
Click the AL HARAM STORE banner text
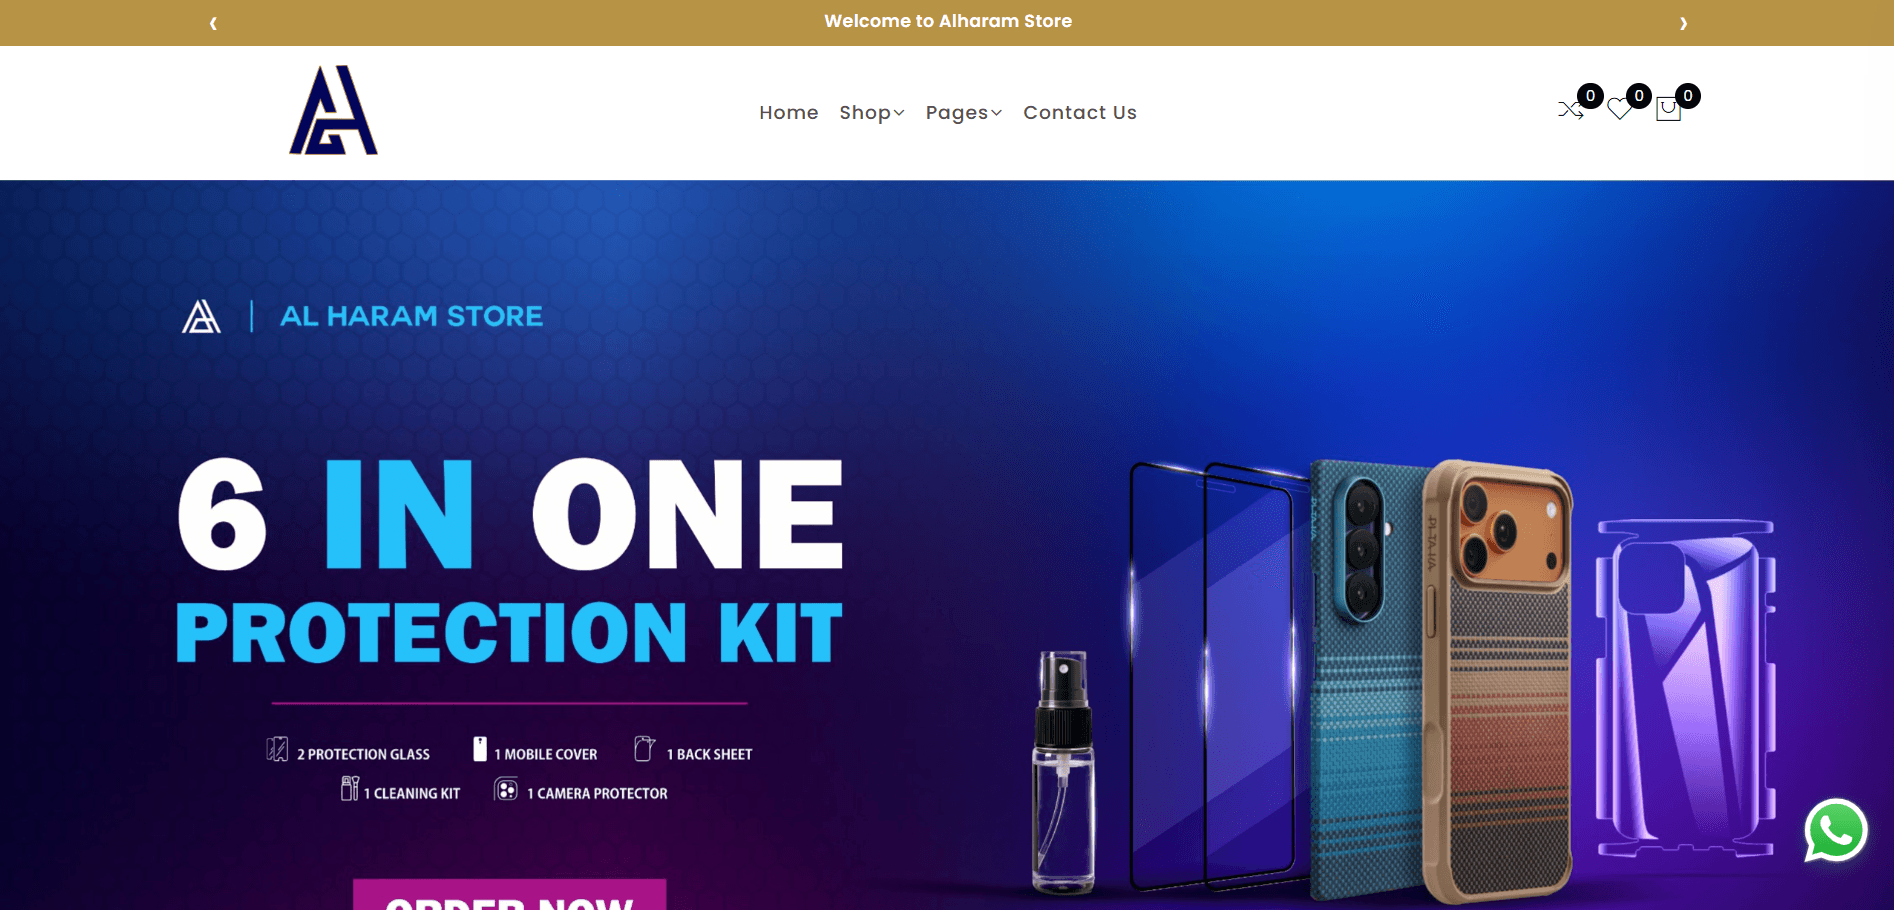(x=411, y=317)
